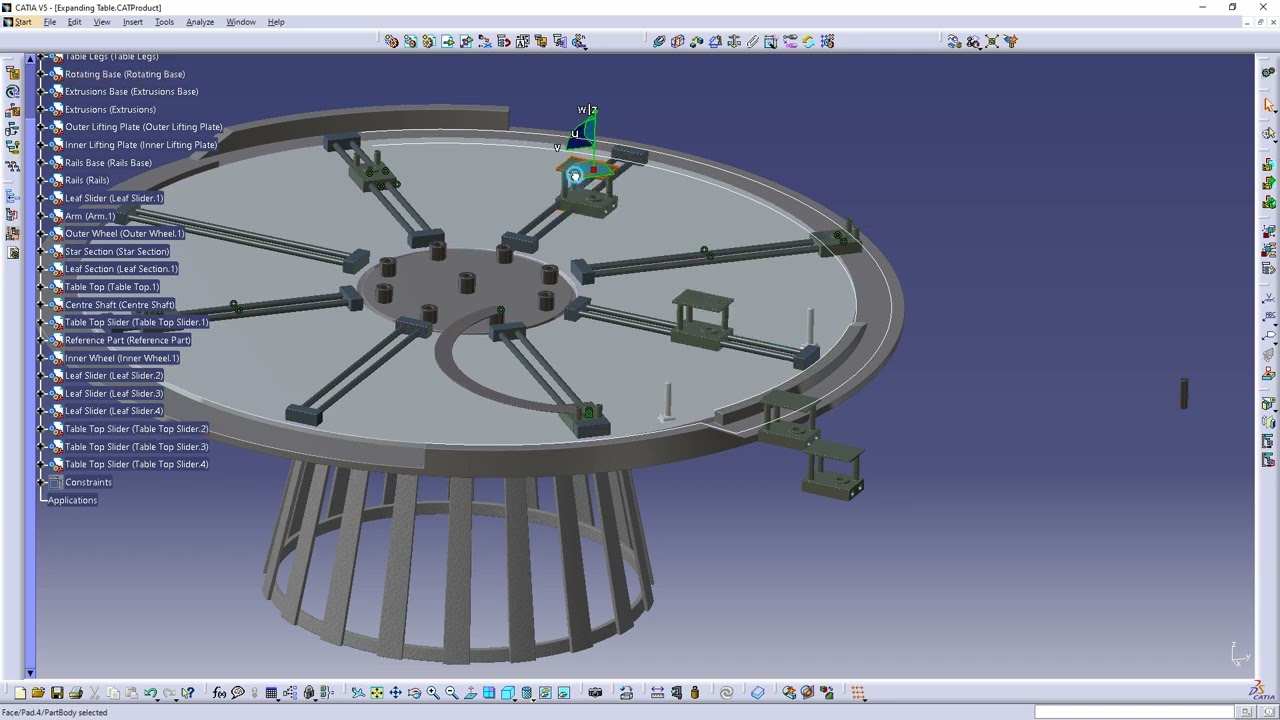Open the Window menu

240,22
